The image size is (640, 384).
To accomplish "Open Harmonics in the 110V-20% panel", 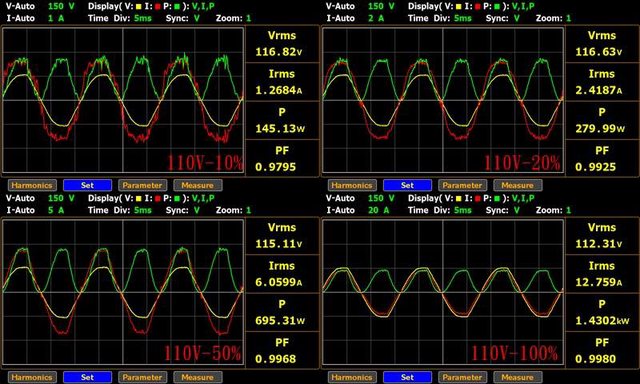I will (x=351, y=185).
